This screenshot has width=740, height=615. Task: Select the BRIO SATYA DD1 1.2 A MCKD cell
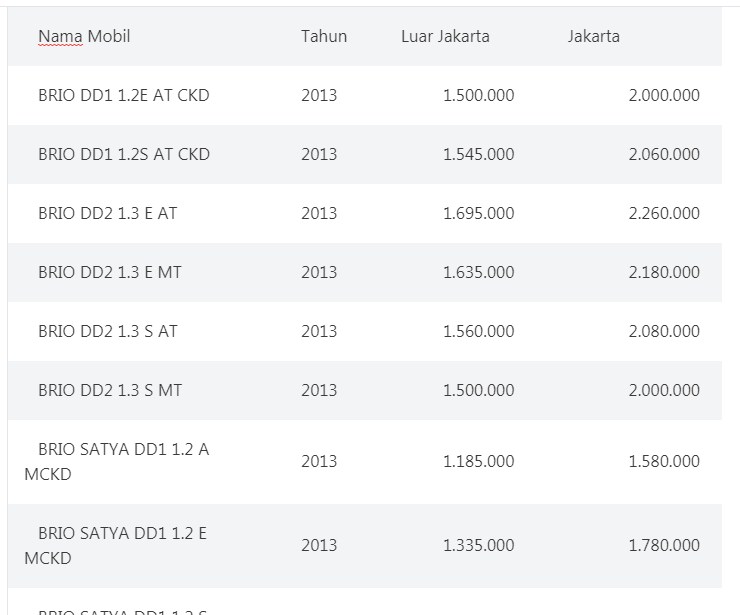[x=117, y=462]
